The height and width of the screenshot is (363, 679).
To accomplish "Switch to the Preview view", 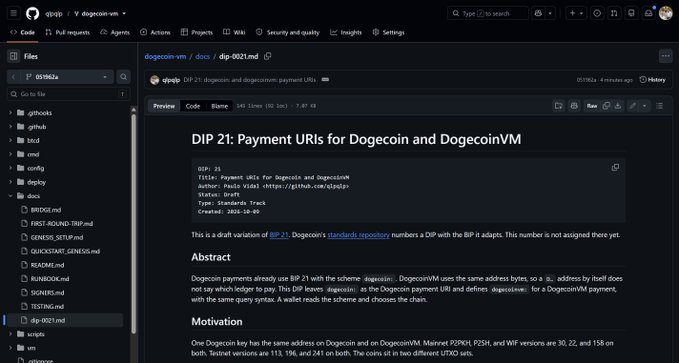I will (x=164, y=106).
